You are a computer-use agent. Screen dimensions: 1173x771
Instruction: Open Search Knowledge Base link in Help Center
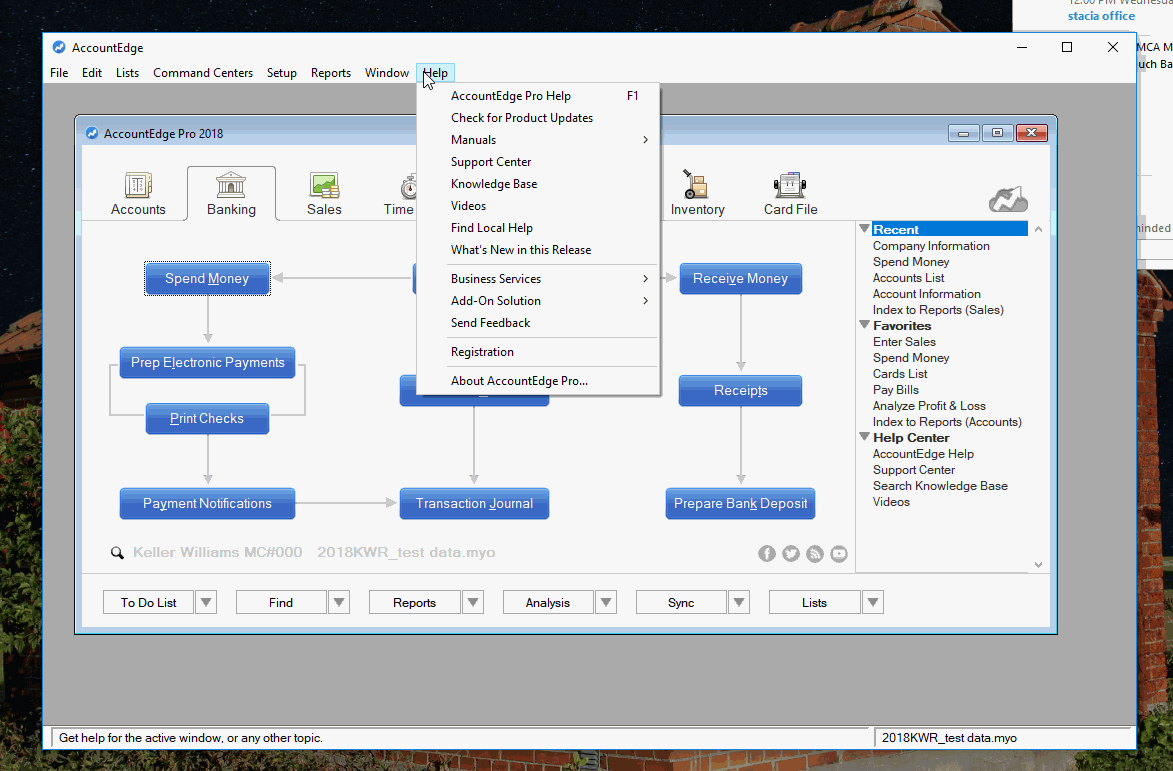[x=940, y=486]
